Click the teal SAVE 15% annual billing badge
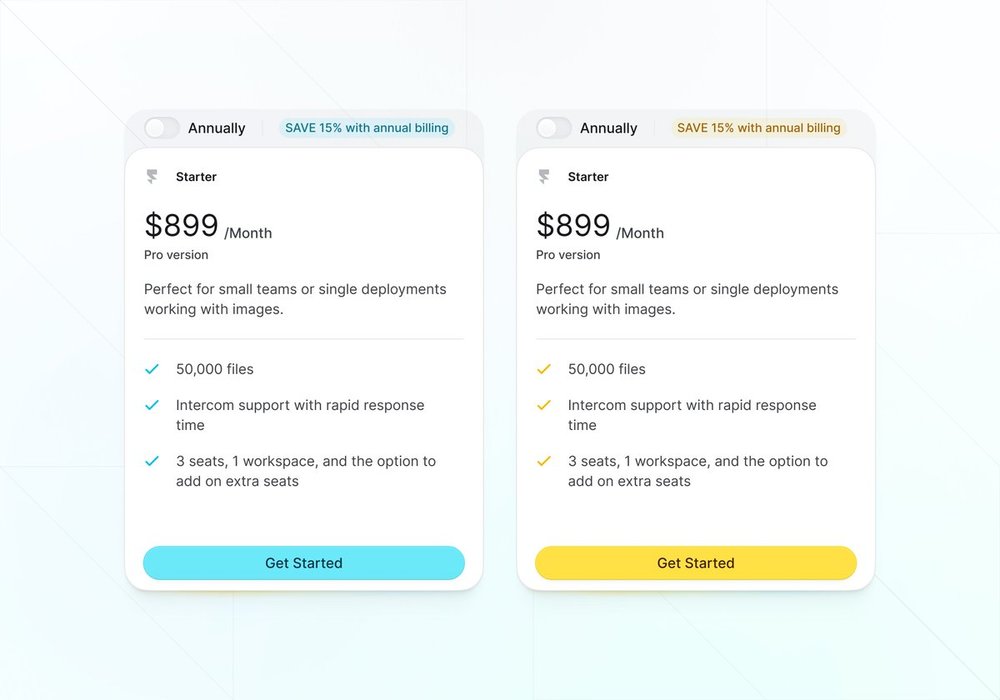The width and height of the screenshot is (1000, 700). [x=366, y=128]
